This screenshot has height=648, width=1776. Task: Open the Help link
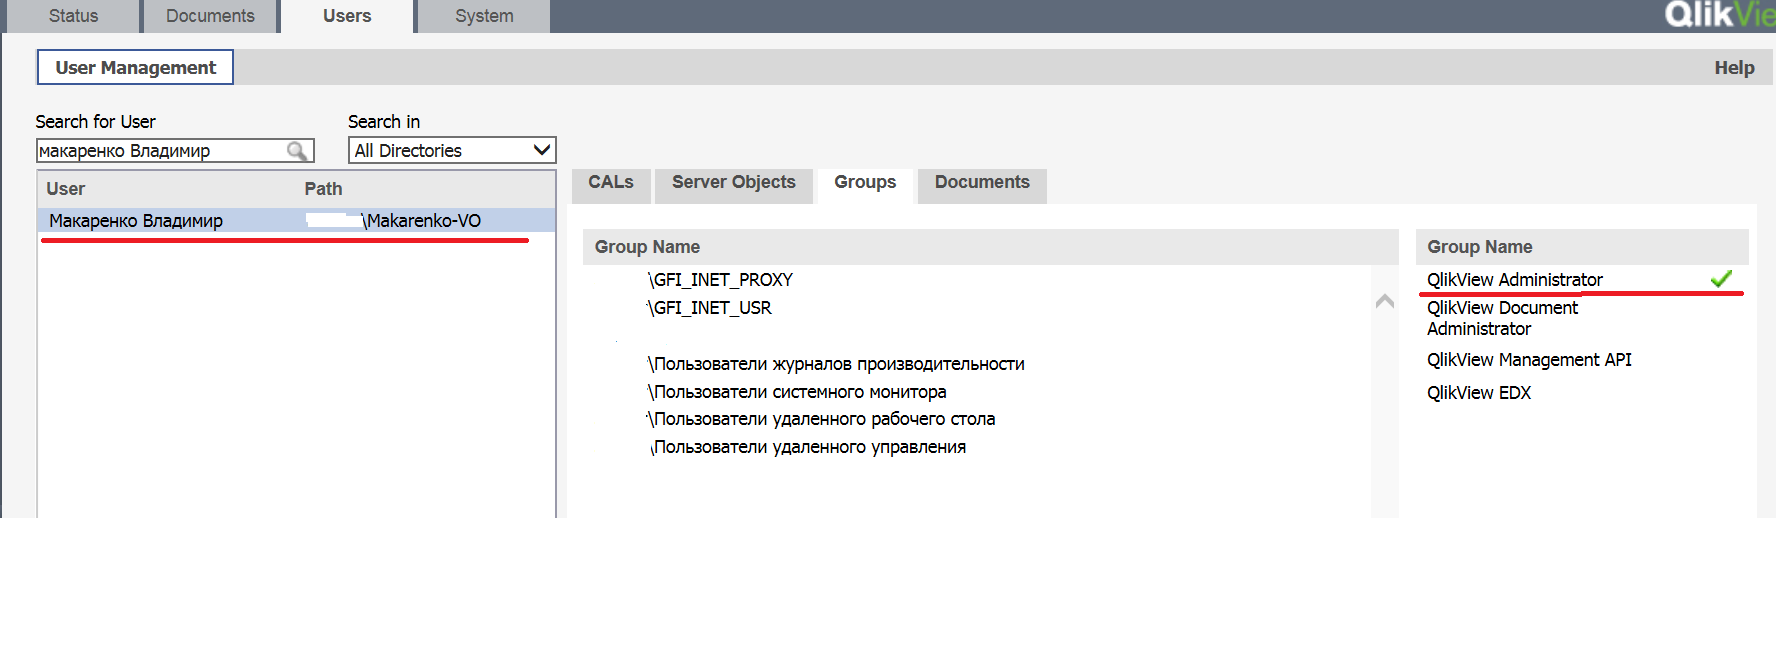point(1734,68)
